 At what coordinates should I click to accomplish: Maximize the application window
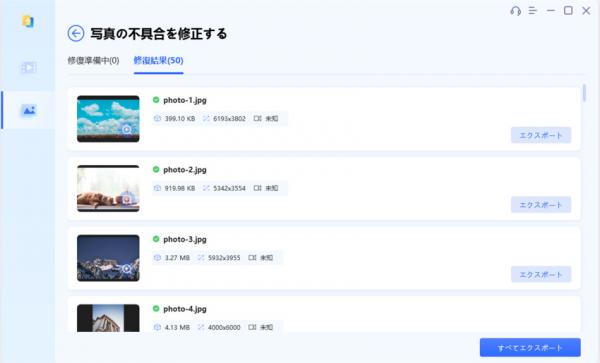click(x=568, y=11)
